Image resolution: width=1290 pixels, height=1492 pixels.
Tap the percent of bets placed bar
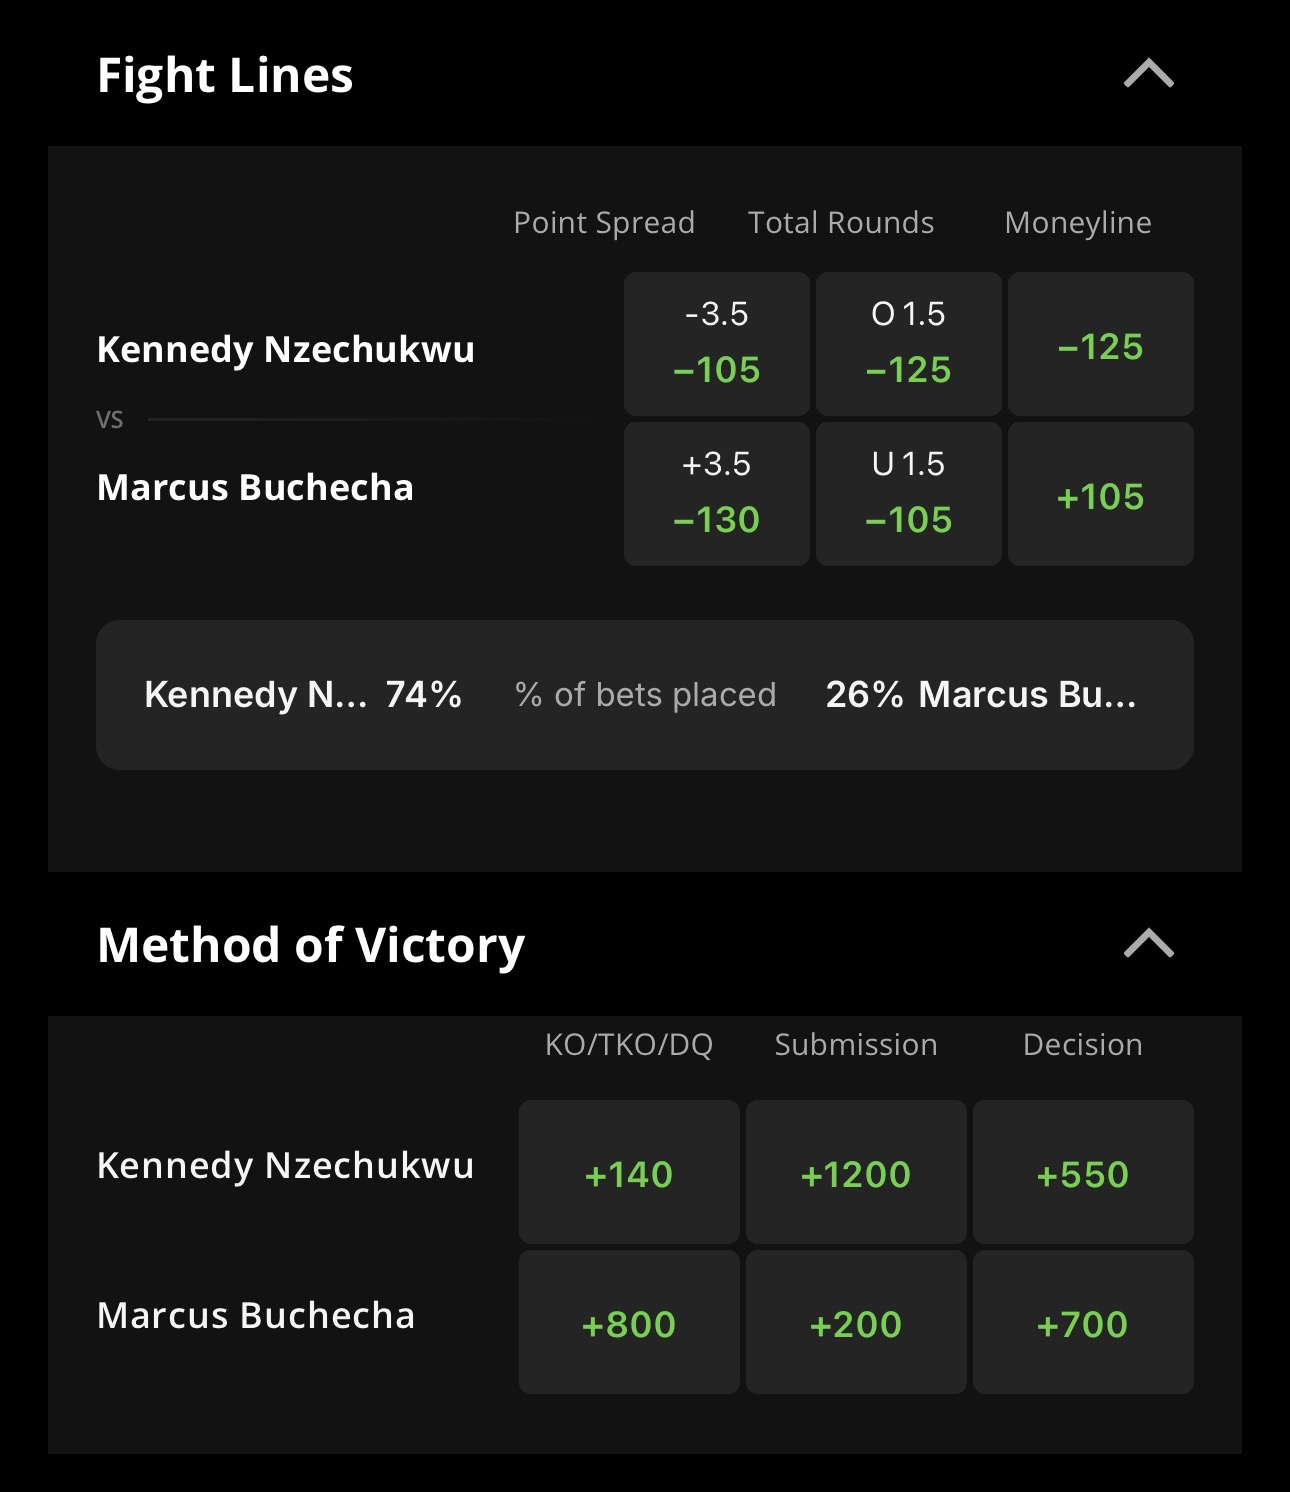point(644,694)
